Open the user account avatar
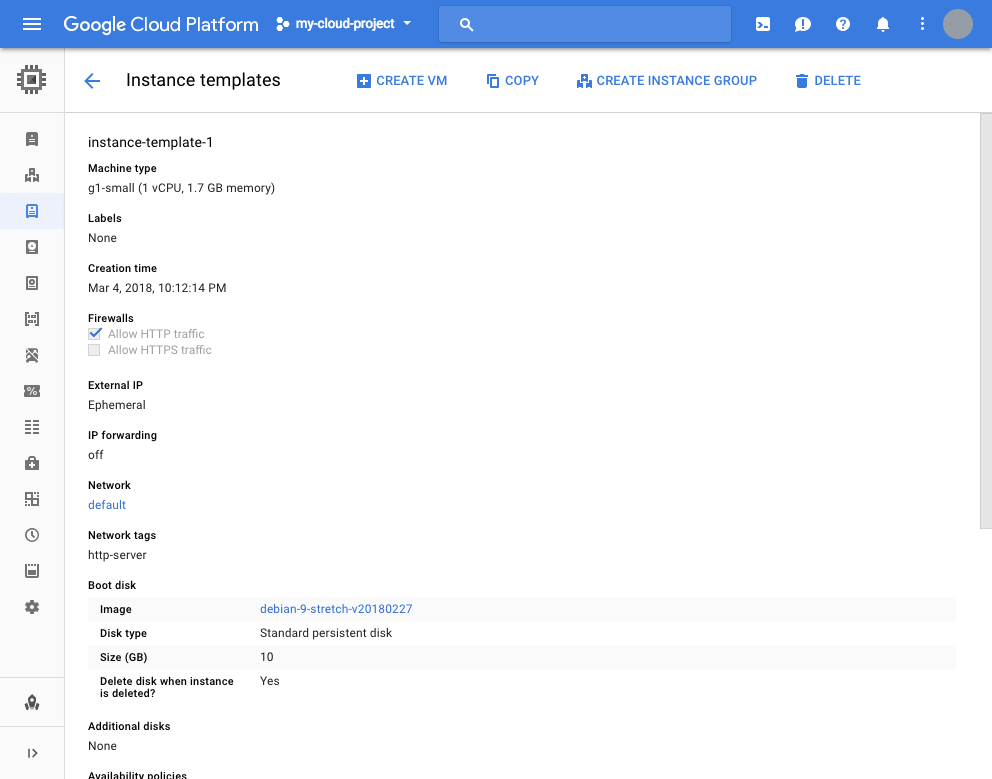Viewport: 992px width, 779px height. (958, 24)
